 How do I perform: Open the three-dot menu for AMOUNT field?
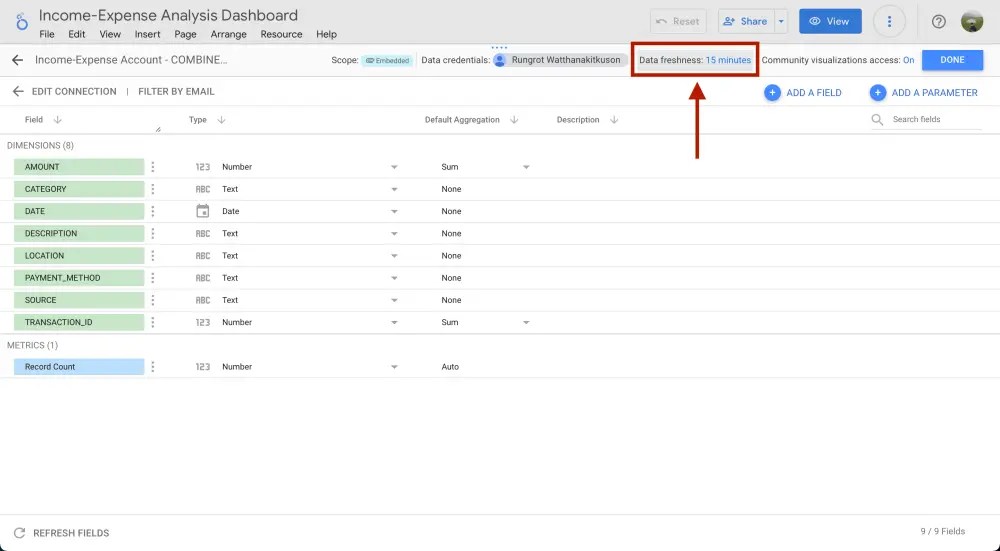[x=153, y=167]
